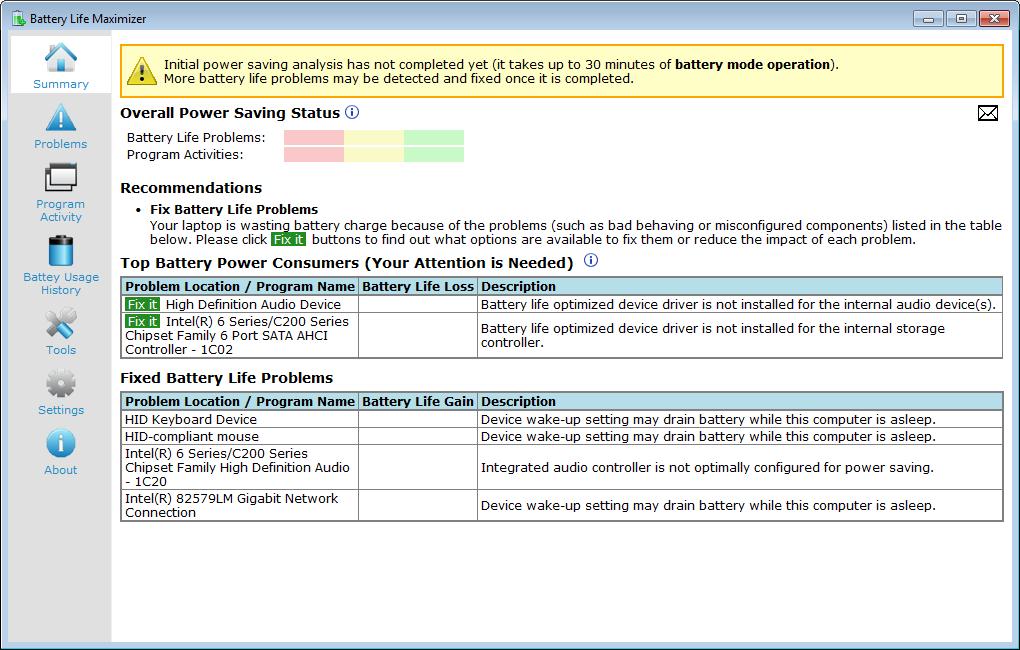Viewport: 1020px width, 650px height.
Task: Open the Battery Usage History battery icon
Action: (60, 251)
